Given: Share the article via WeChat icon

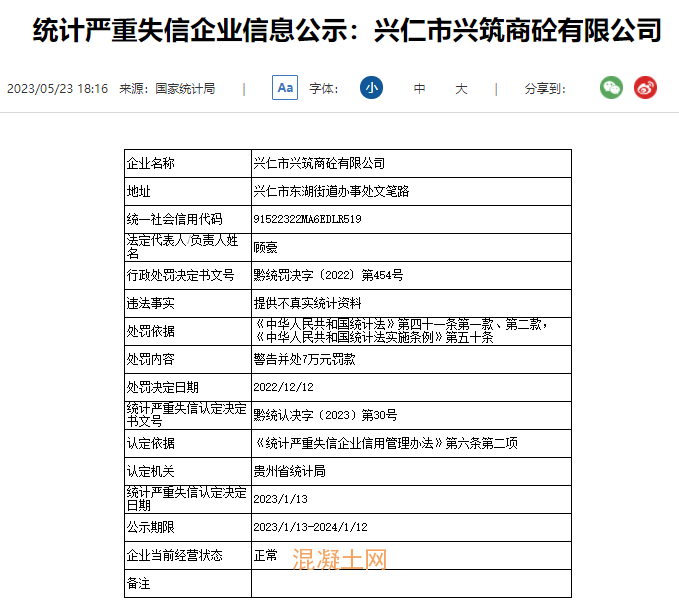Looking at the screenshot, I should pyautogui.click(x=611, y=88).
